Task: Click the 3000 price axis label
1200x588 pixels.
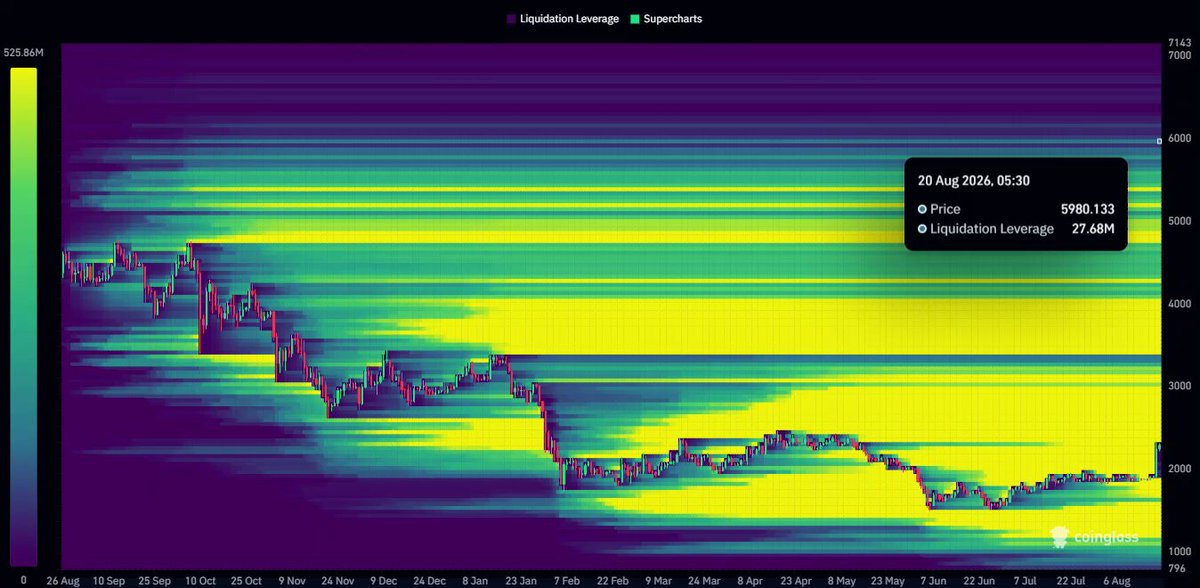Action: [x=1181, y=386]
